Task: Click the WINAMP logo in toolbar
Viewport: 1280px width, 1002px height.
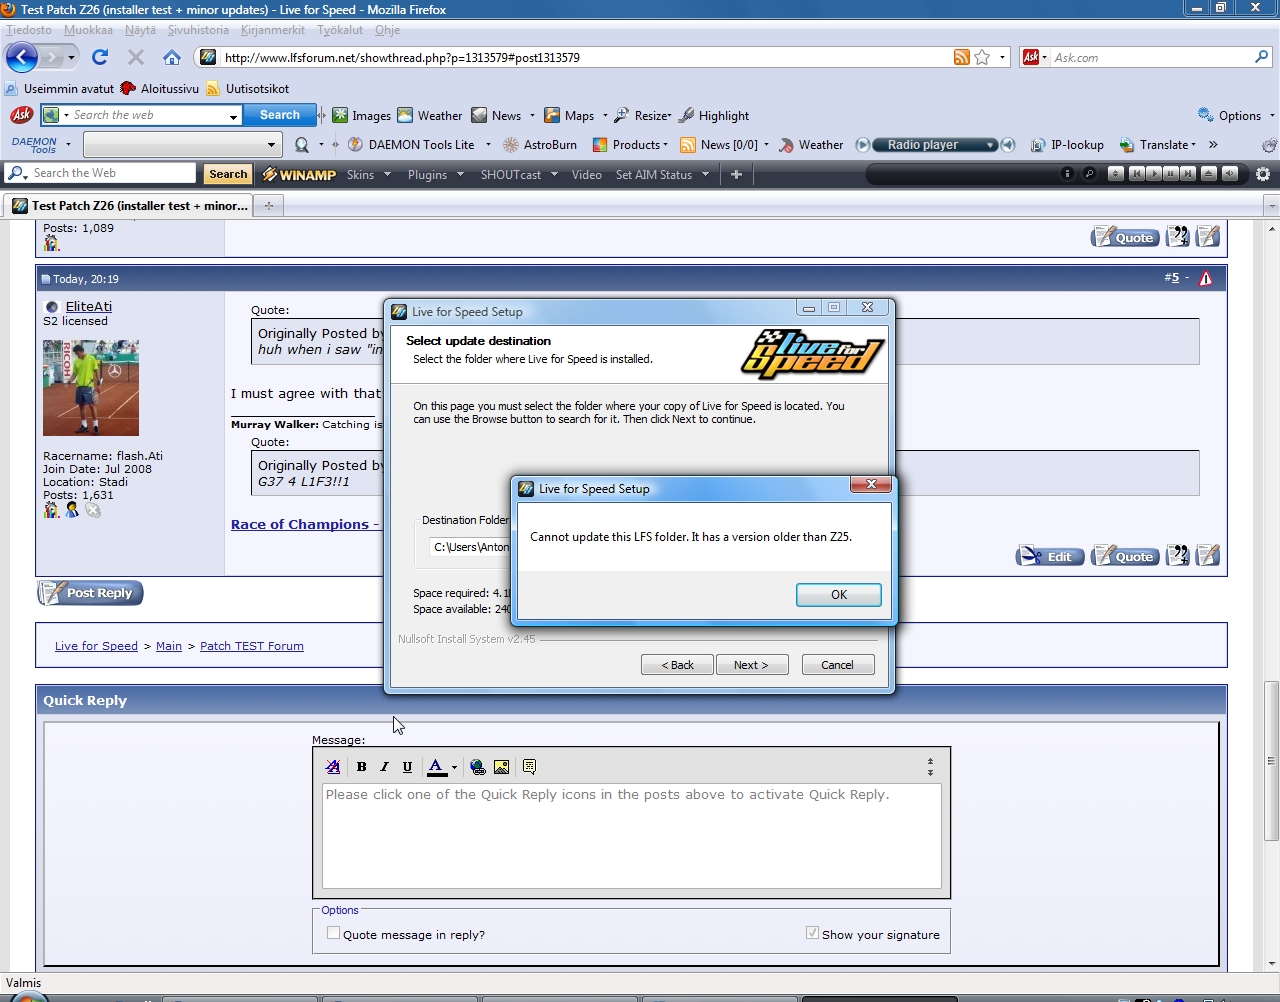Action: click(x=299, y=175)
